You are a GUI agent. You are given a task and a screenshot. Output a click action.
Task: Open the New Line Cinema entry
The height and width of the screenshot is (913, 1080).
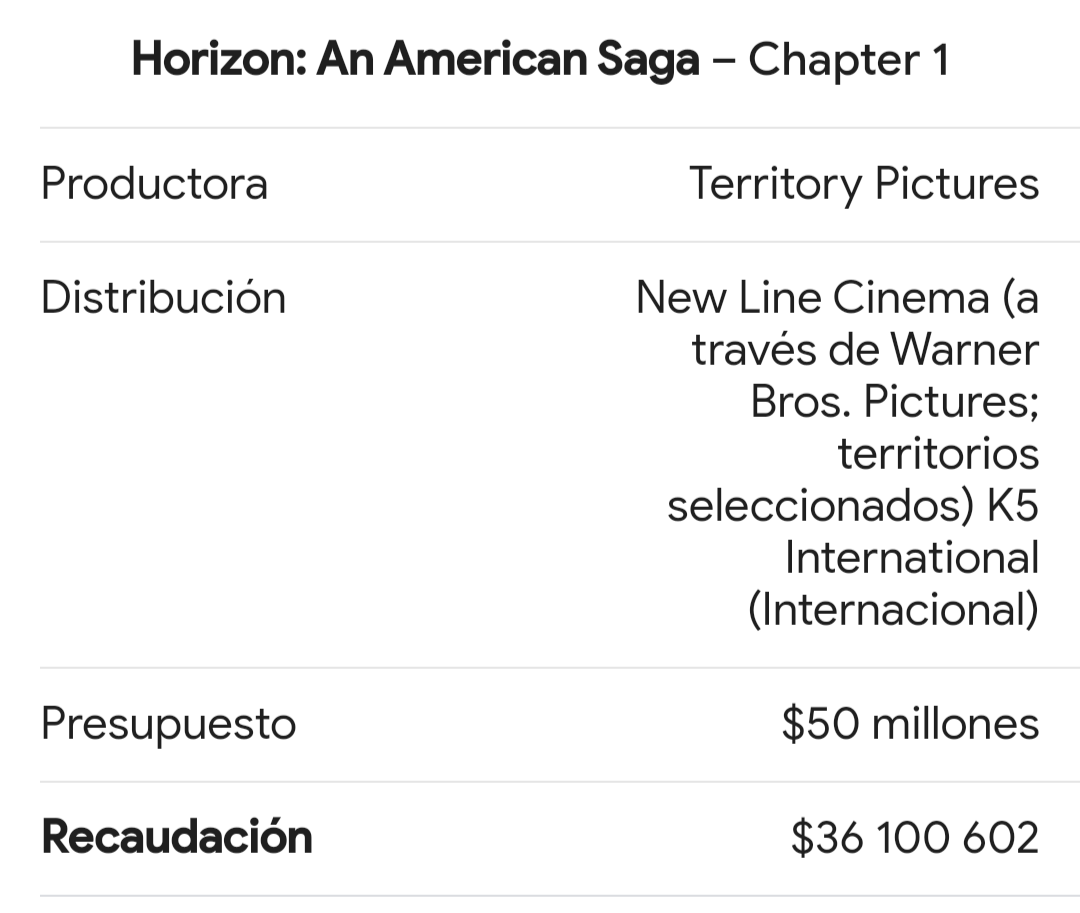813,297
